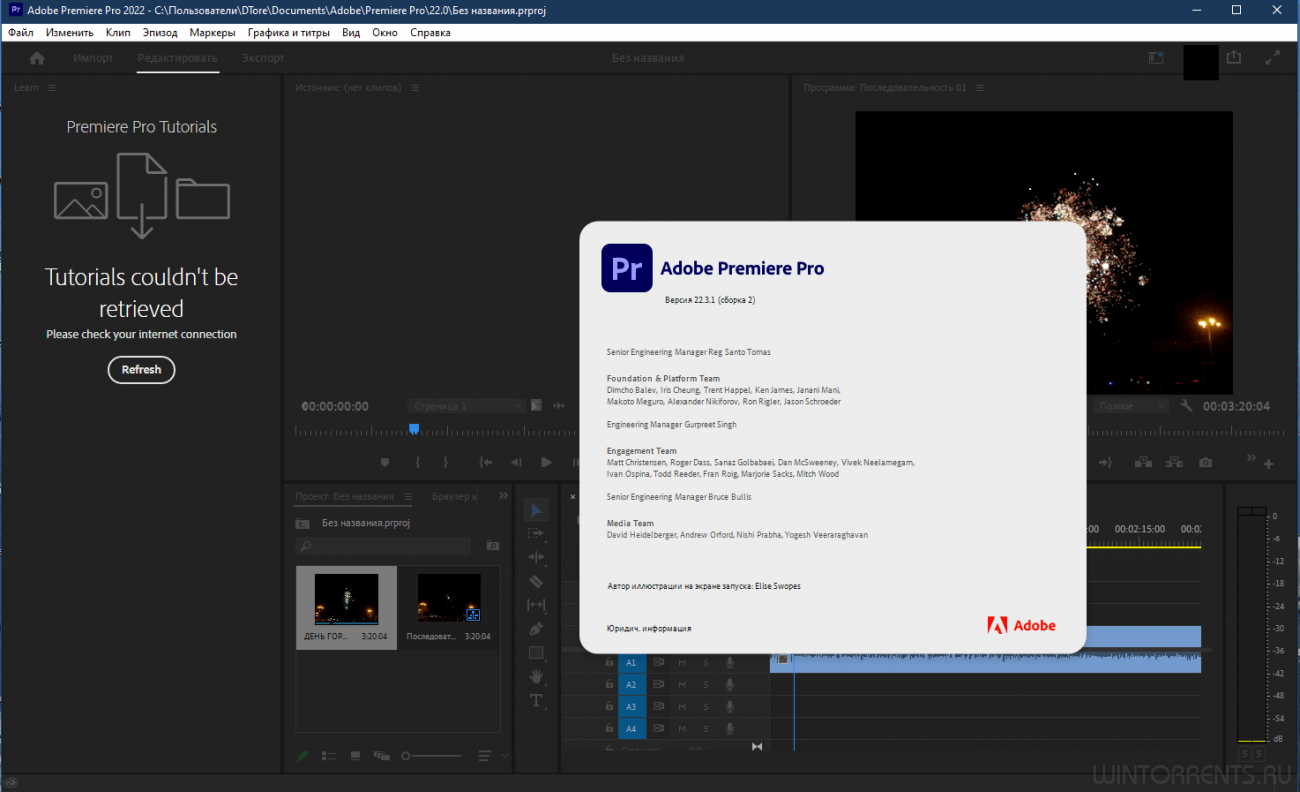Toggle writable pencil icon in Project panel
Viewport: 1300px width, 792px height.
(x=303, y=756)
